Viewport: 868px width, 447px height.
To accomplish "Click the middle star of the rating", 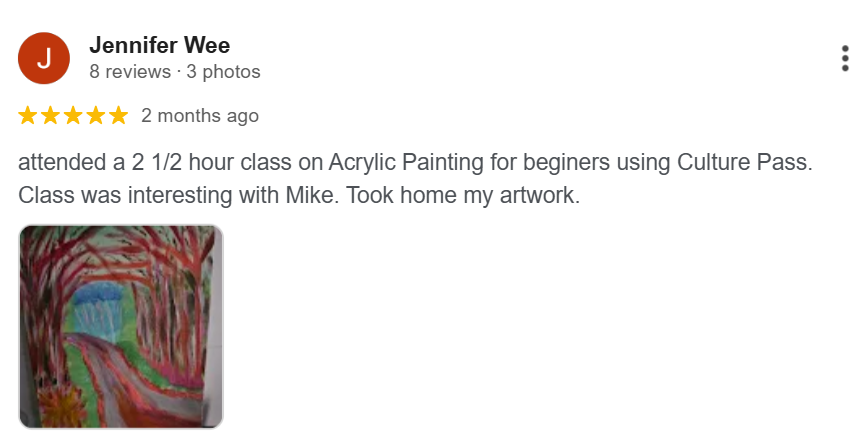I will [74, 116].
